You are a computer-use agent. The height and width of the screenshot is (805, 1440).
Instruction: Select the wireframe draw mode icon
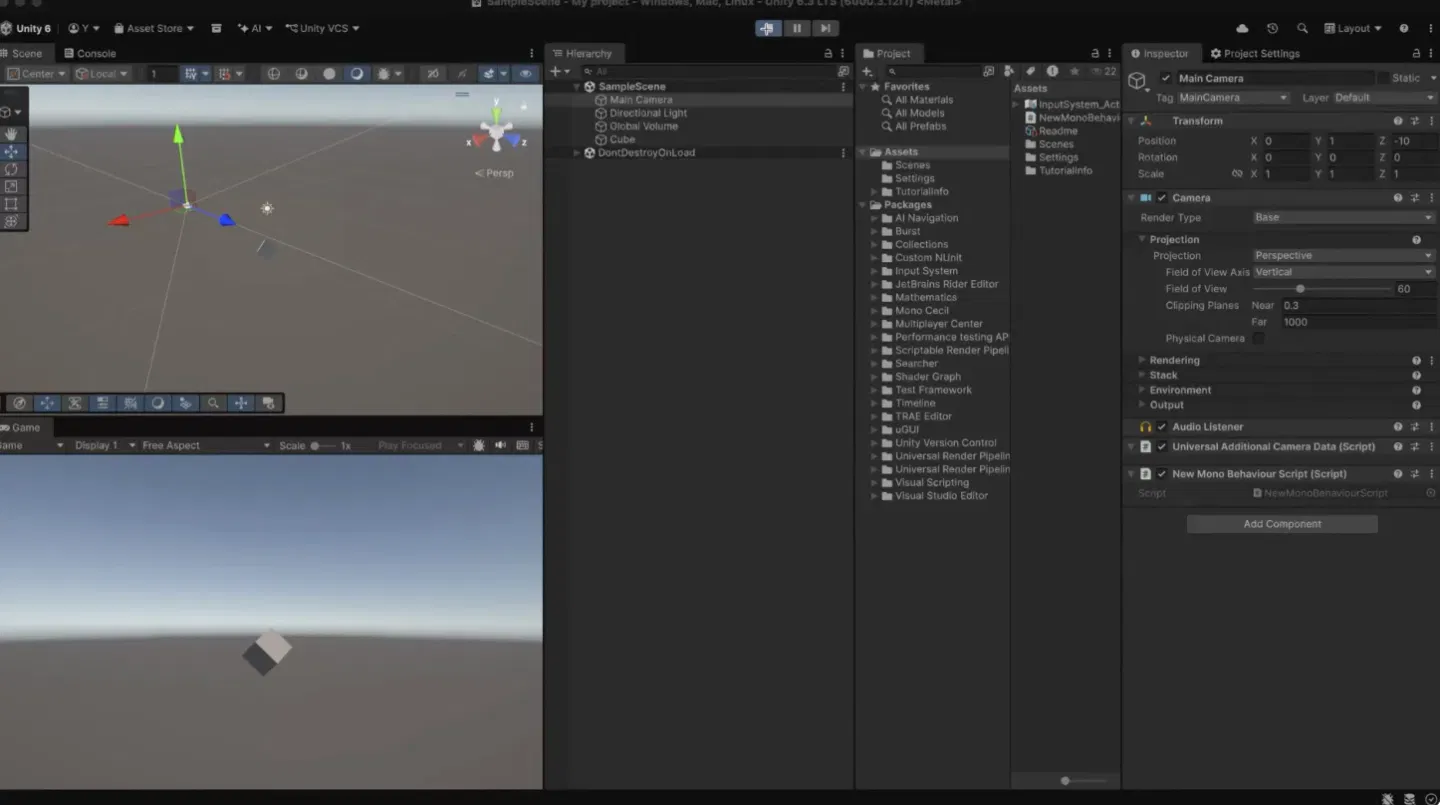click(273, 74)
